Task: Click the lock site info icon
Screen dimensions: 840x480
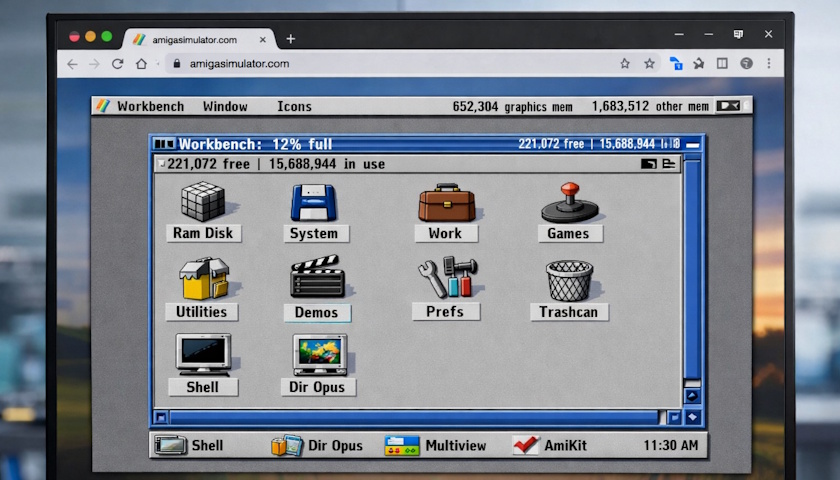Action: point(177,64)
